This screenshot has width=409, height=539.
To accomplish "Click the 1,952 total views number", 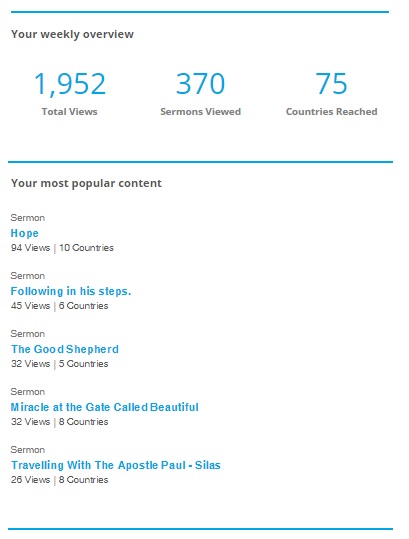I will (70, 84).
